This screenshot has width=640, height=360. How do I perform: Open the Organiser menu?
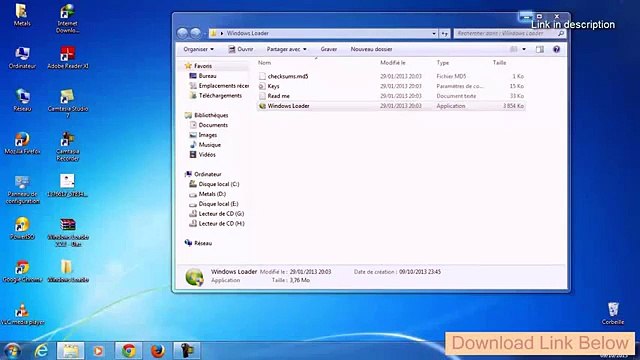pos(198,49)
